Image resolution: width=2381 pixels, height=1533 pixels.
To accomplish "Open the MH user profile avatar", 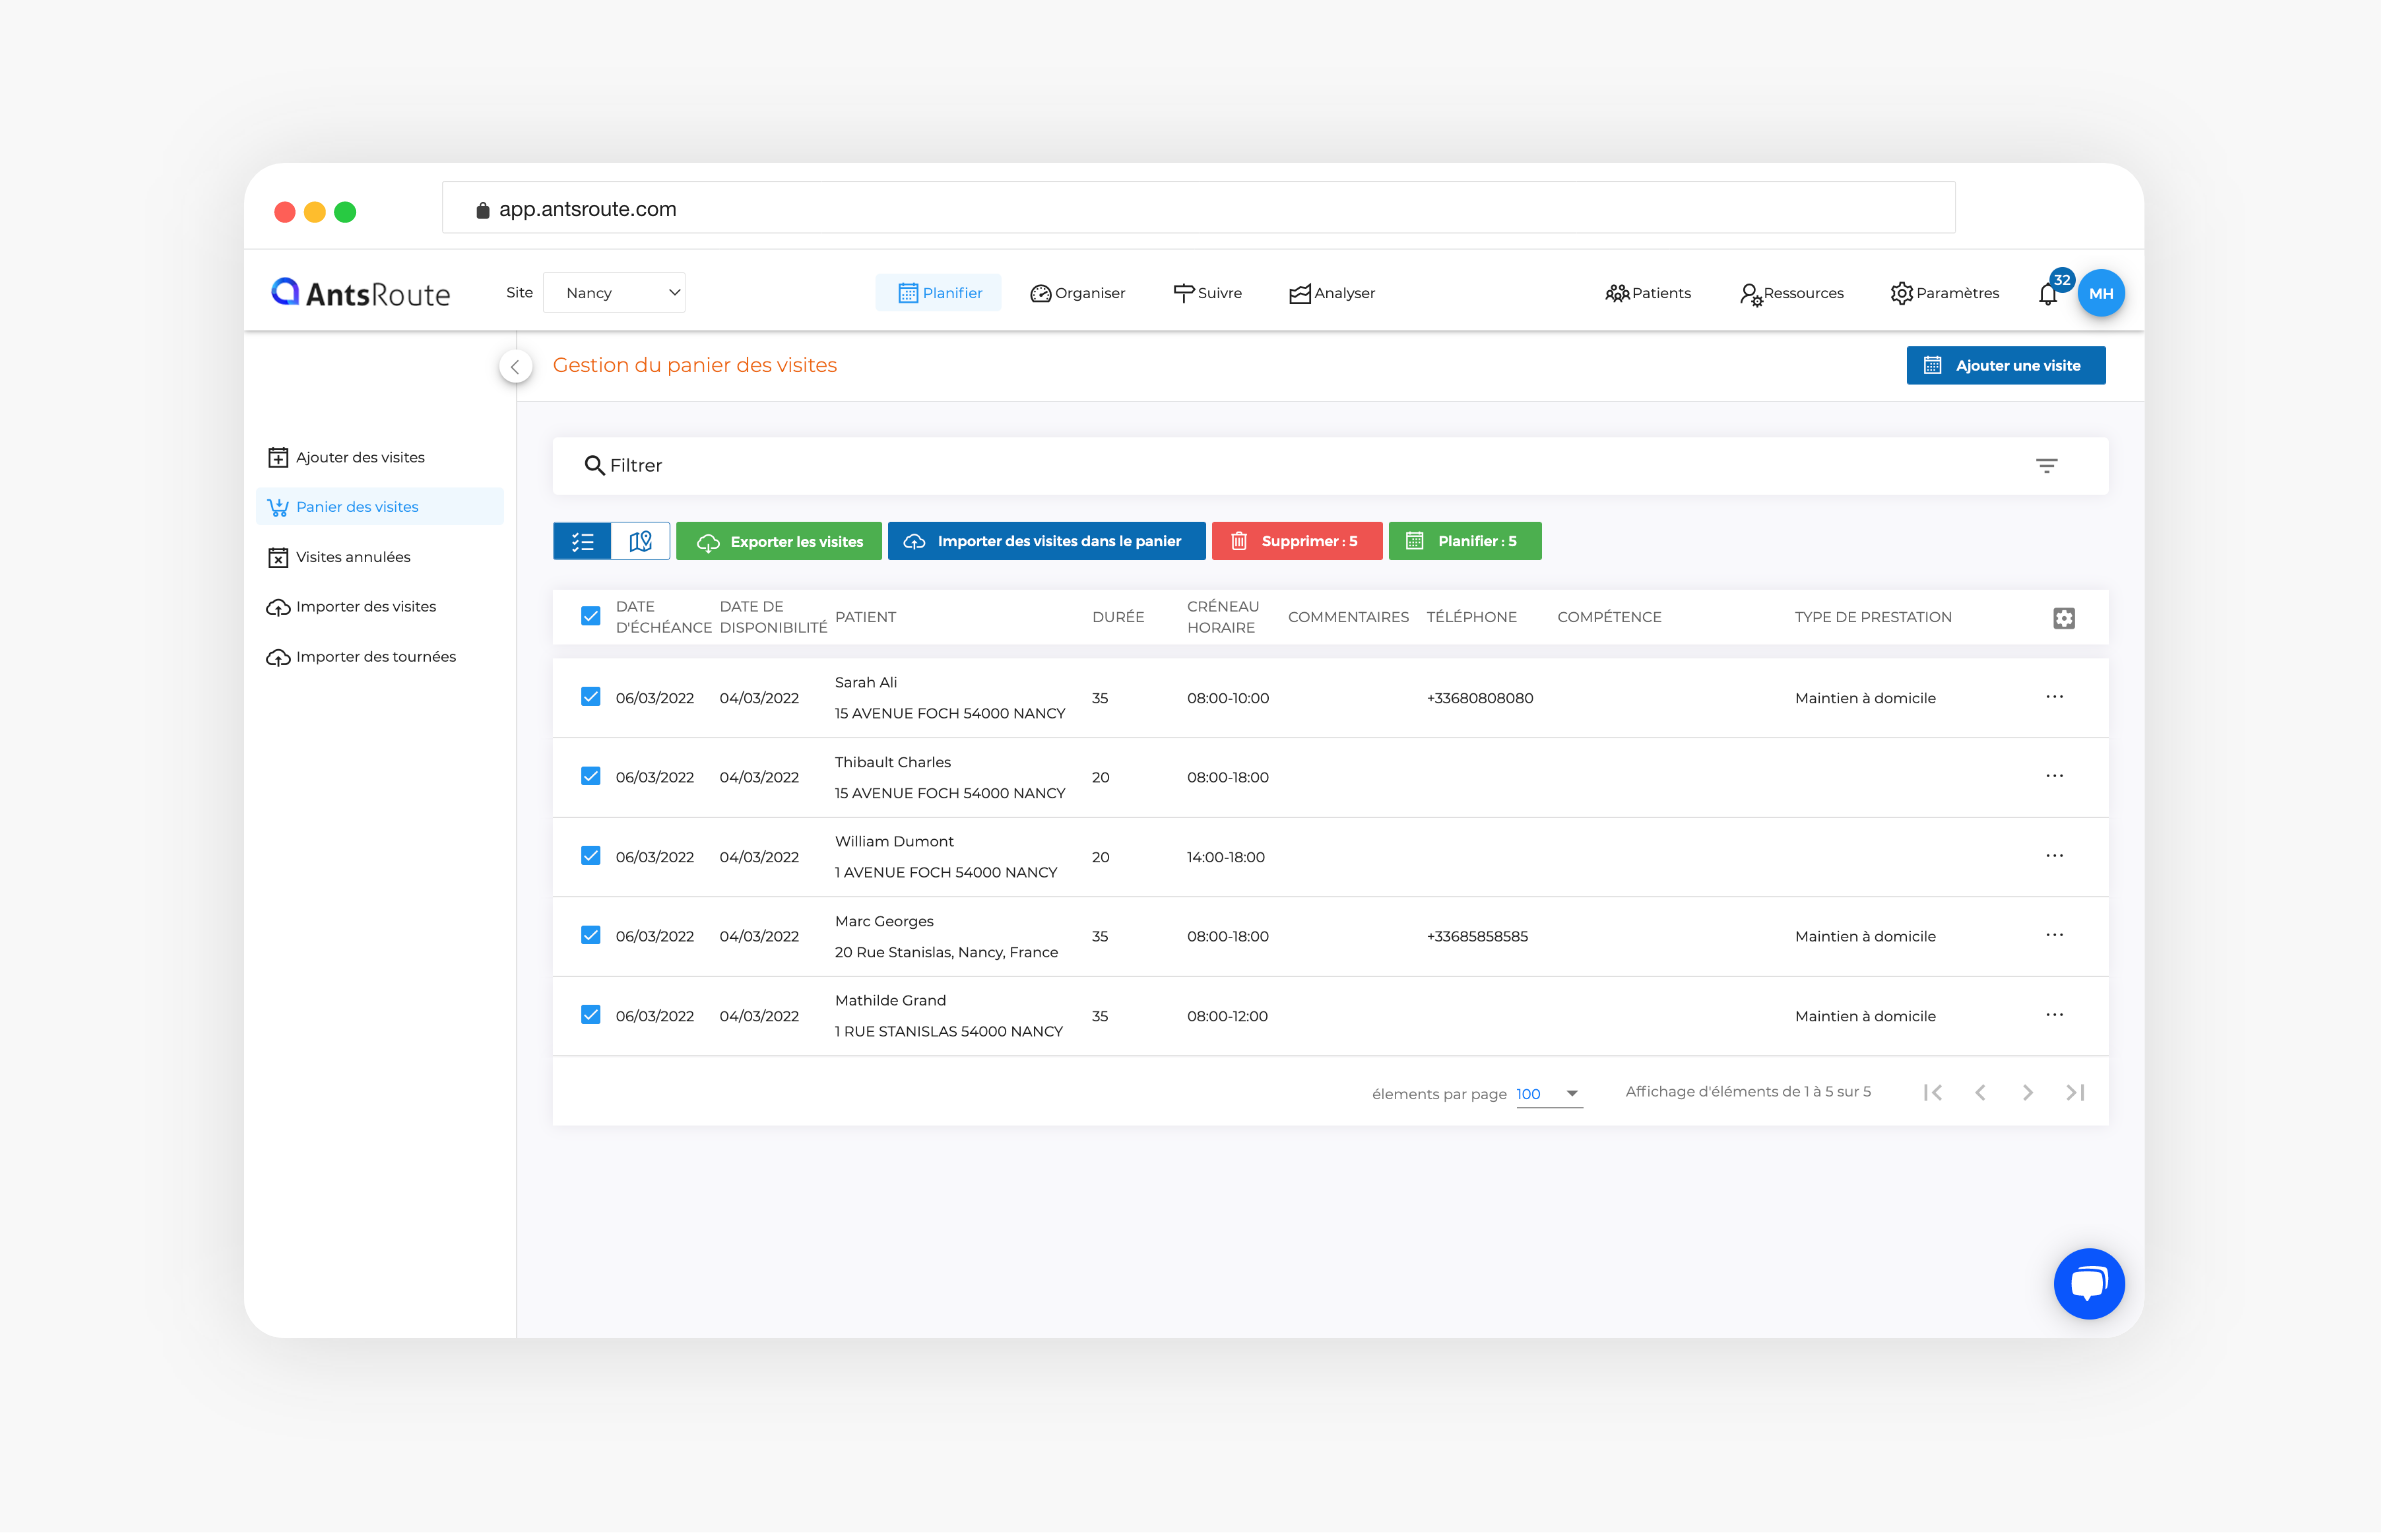I will [2101, 293].
